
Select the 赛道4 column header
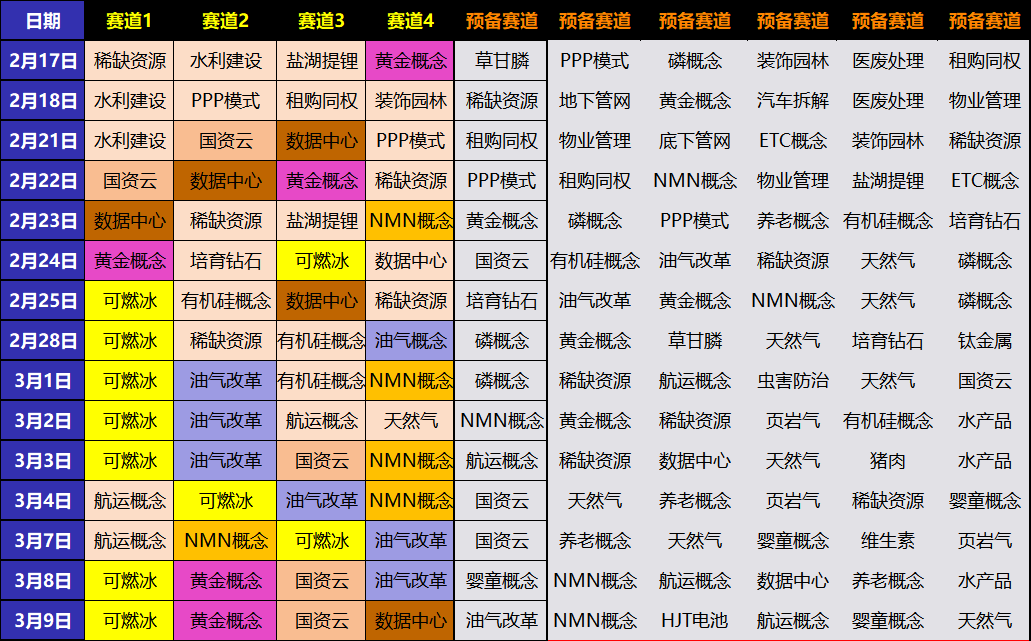pos(410,20)
